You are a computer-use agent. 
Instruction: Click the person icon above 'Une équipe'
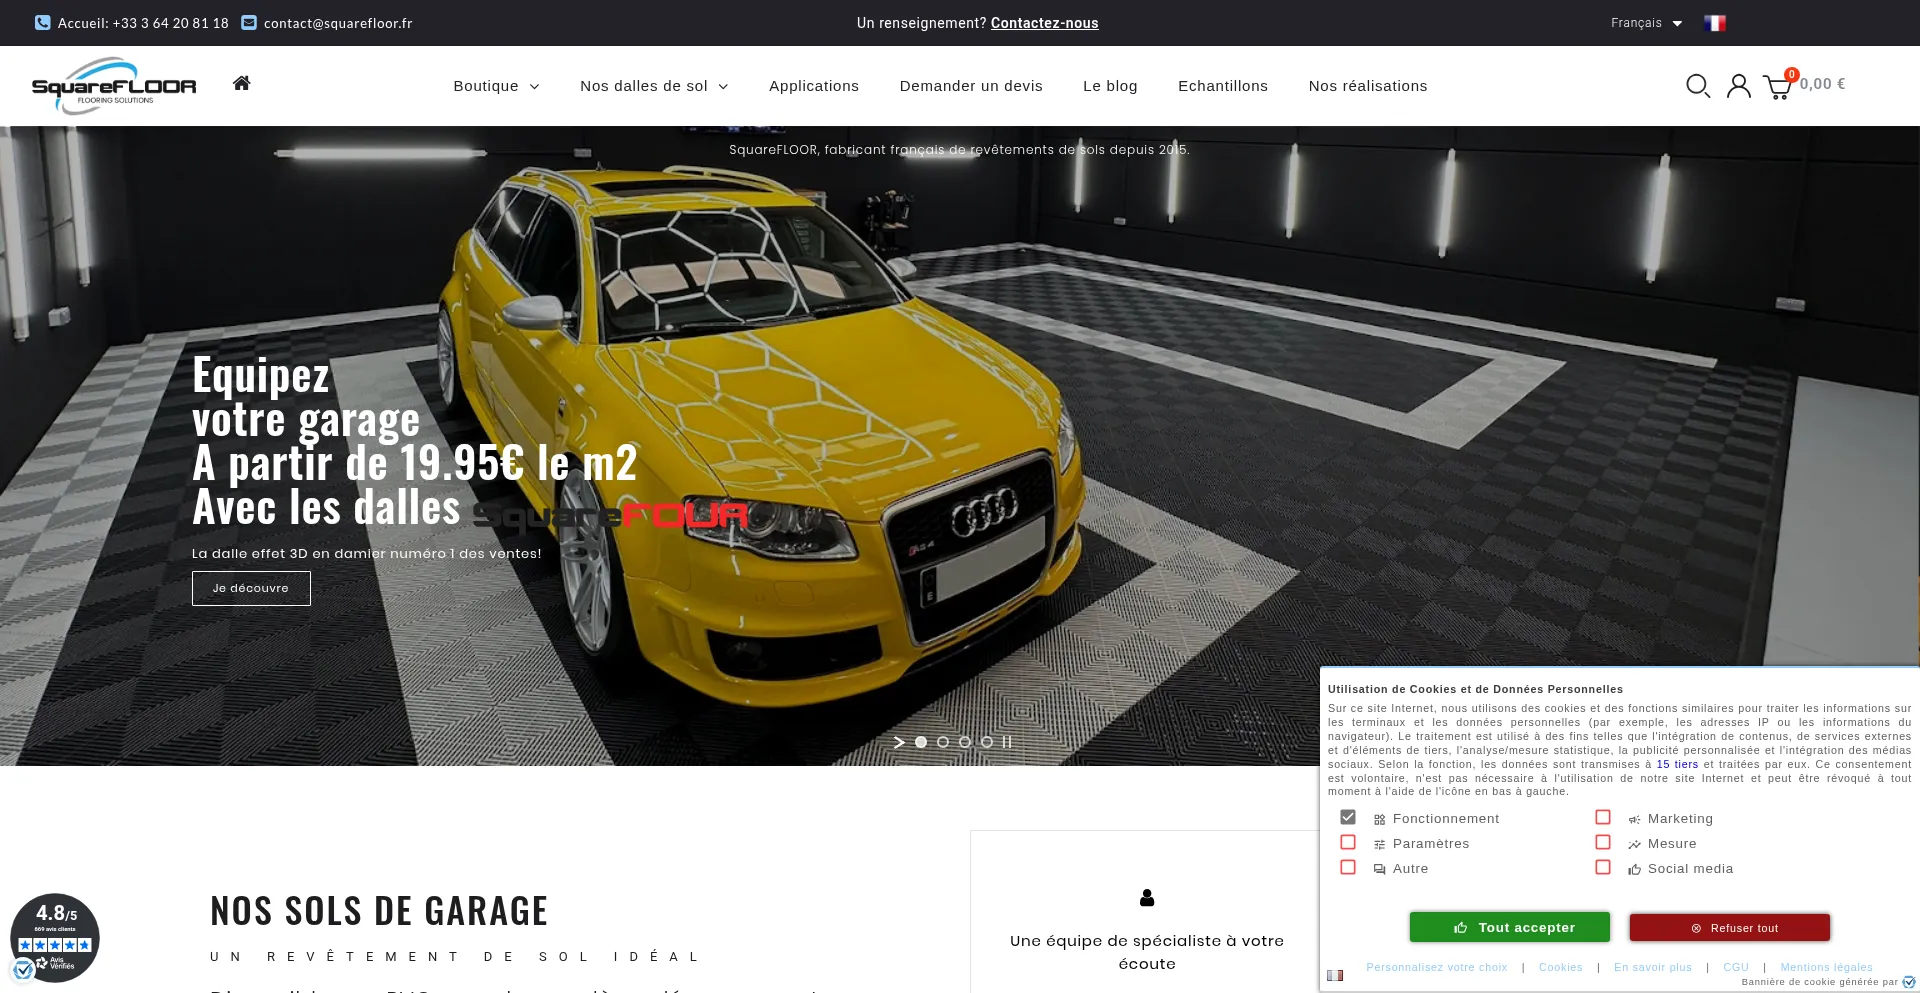(x=1147, y=898)
